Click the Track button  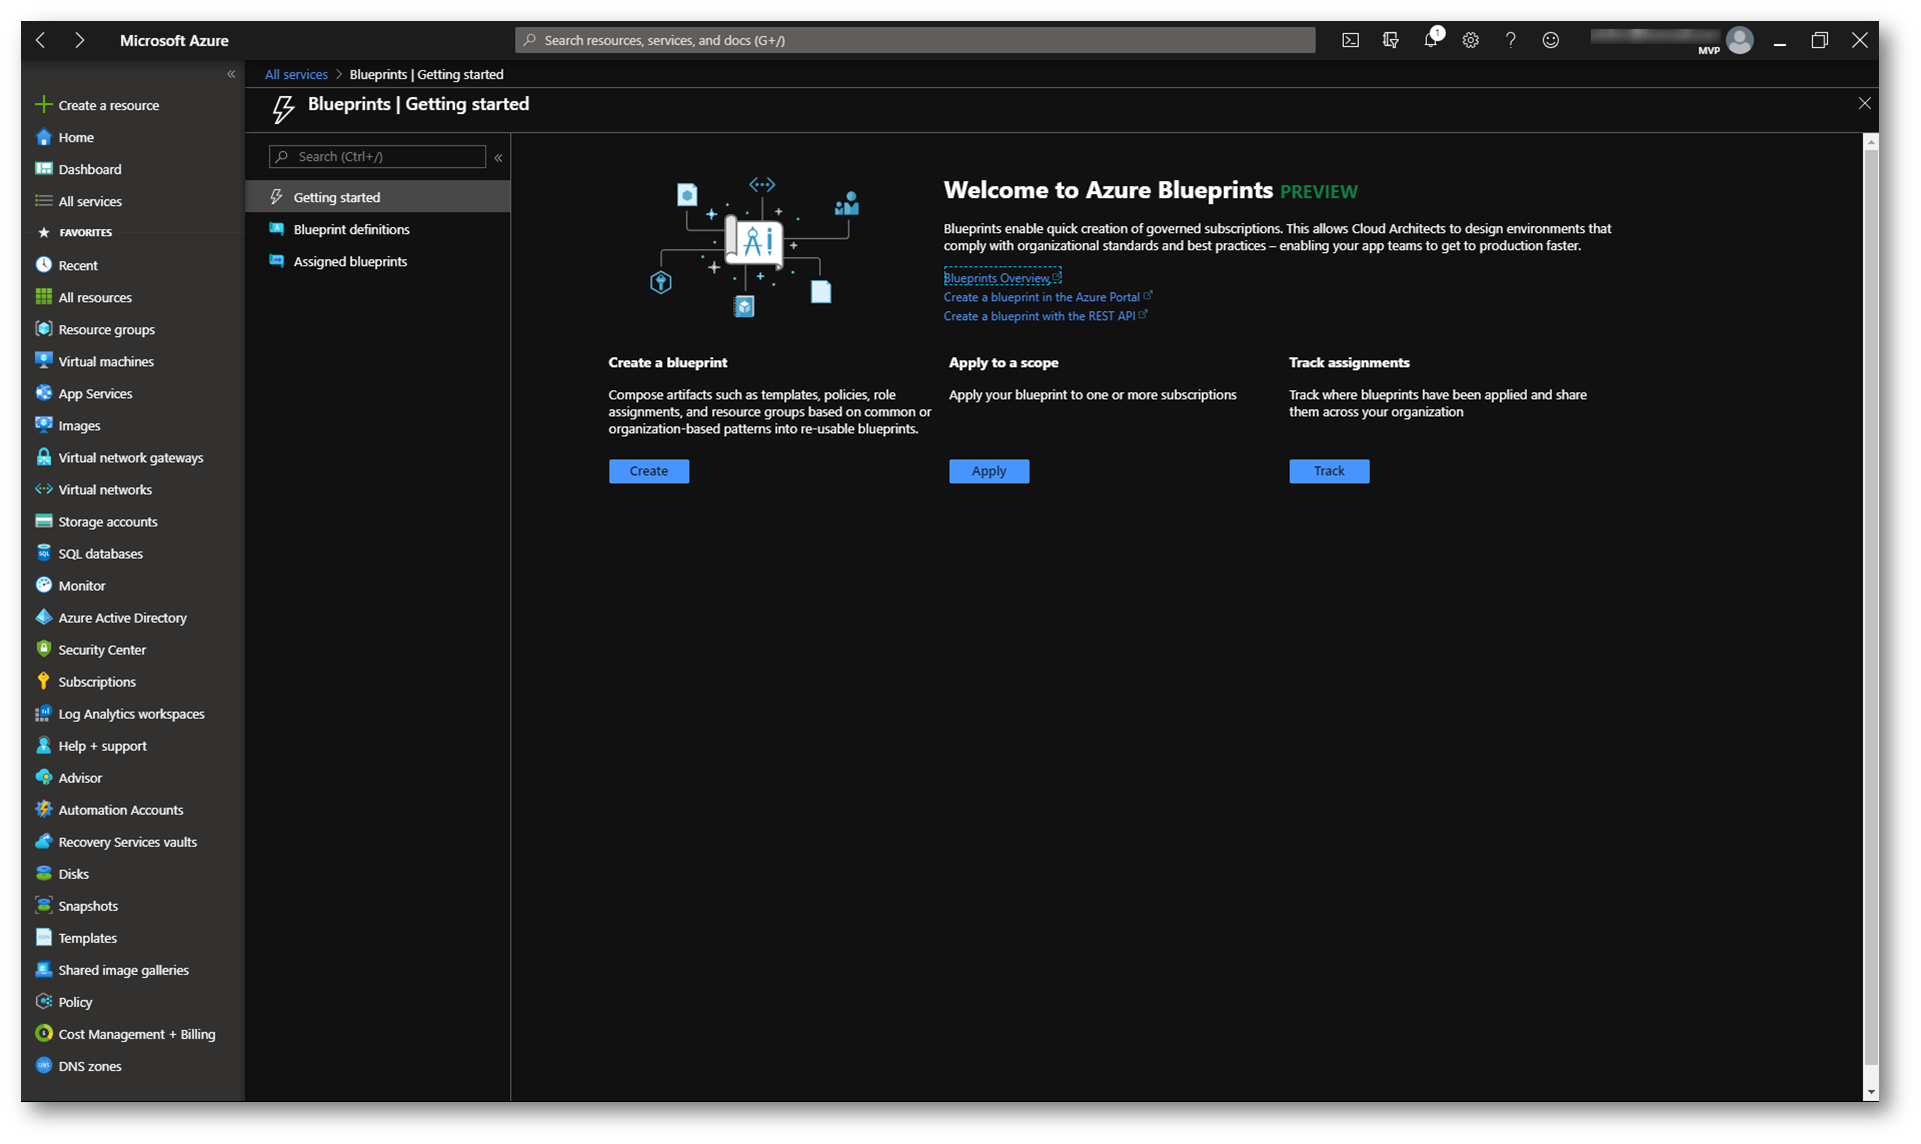[x=1329, y=471]
